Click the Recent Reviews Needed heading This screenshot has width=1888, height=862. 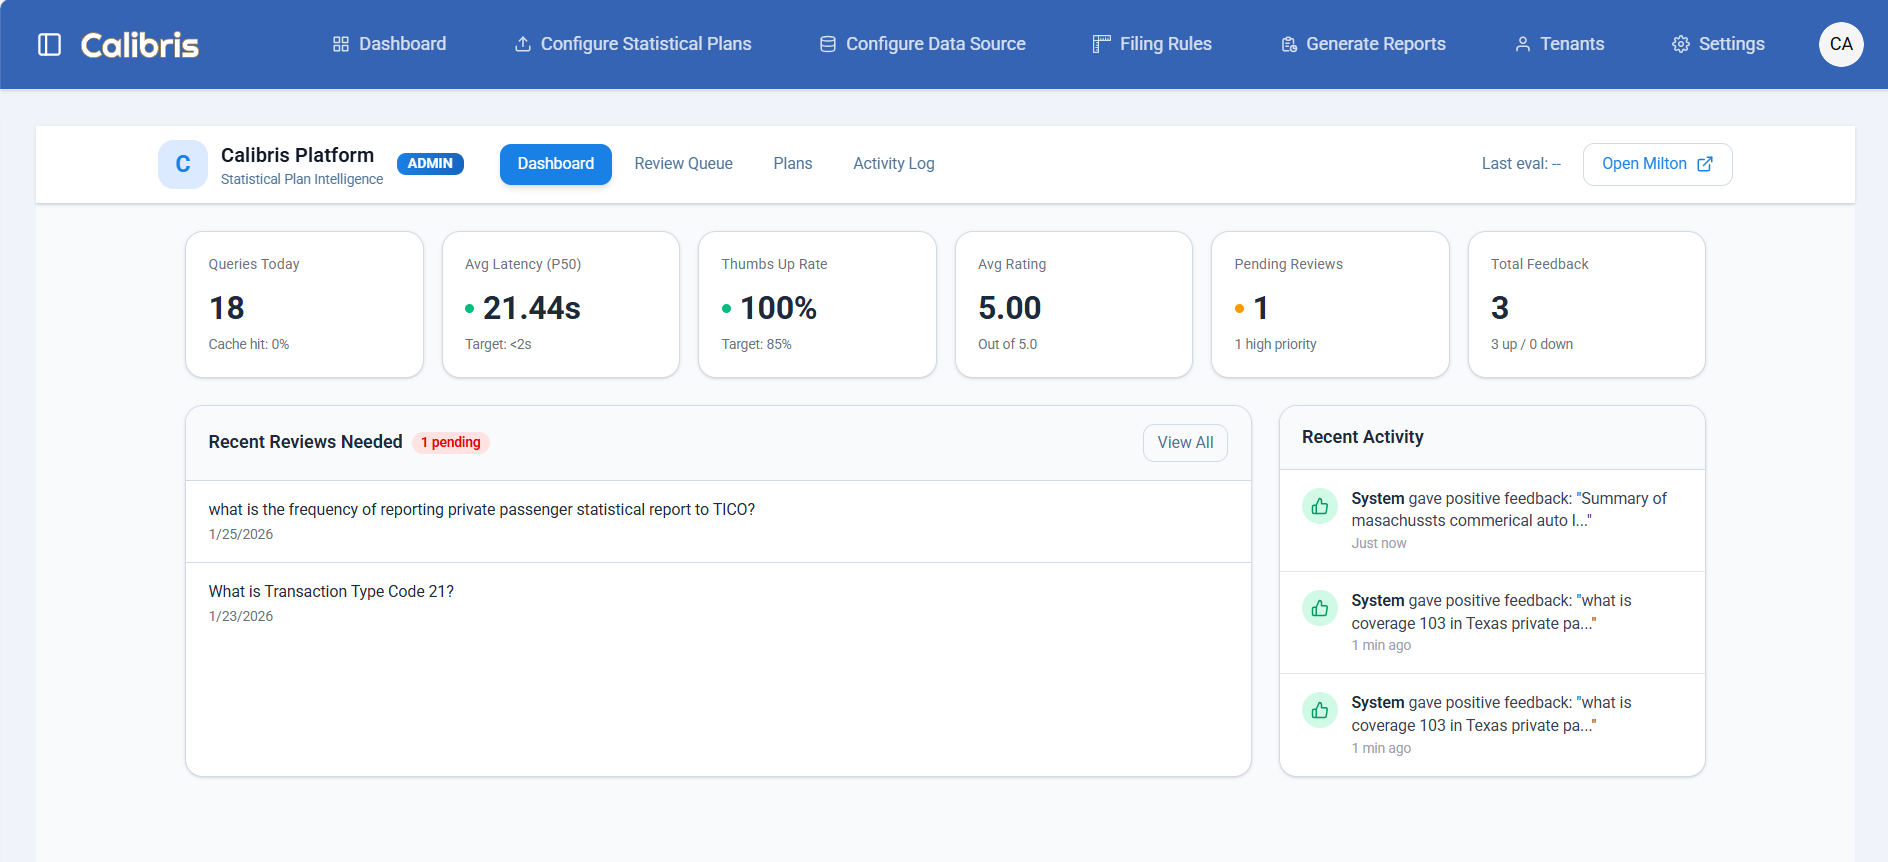[305, 442]
